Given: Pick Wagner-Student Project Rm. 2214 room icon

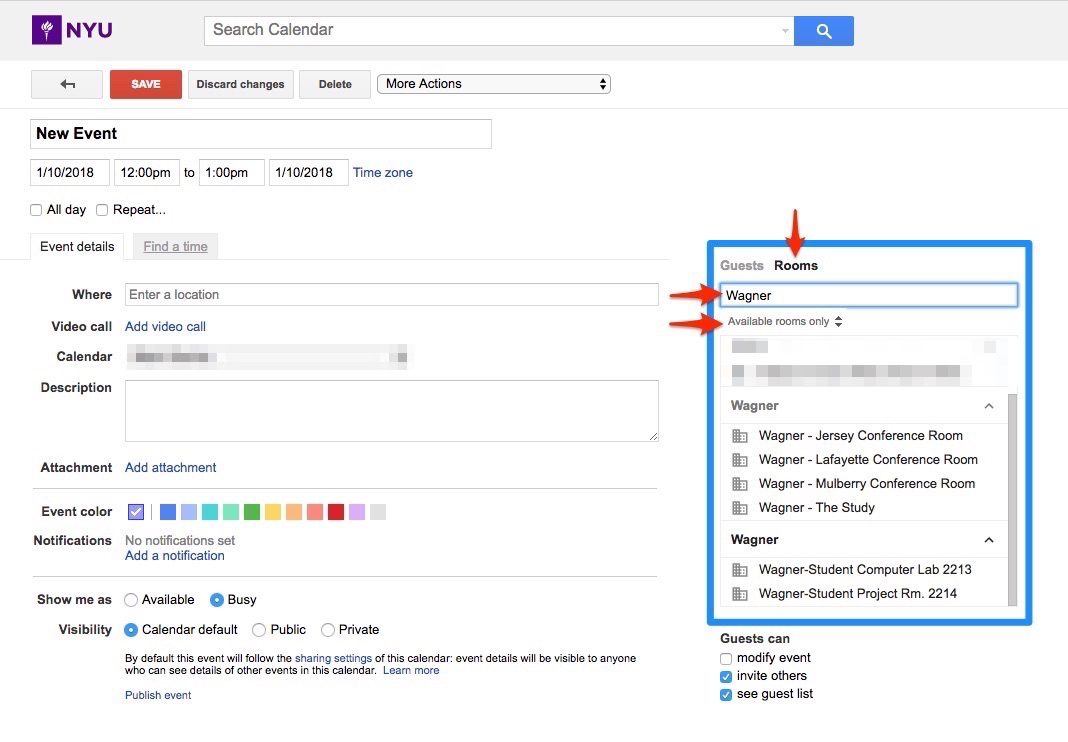Looking at the screenshot, I should [740, 594].
